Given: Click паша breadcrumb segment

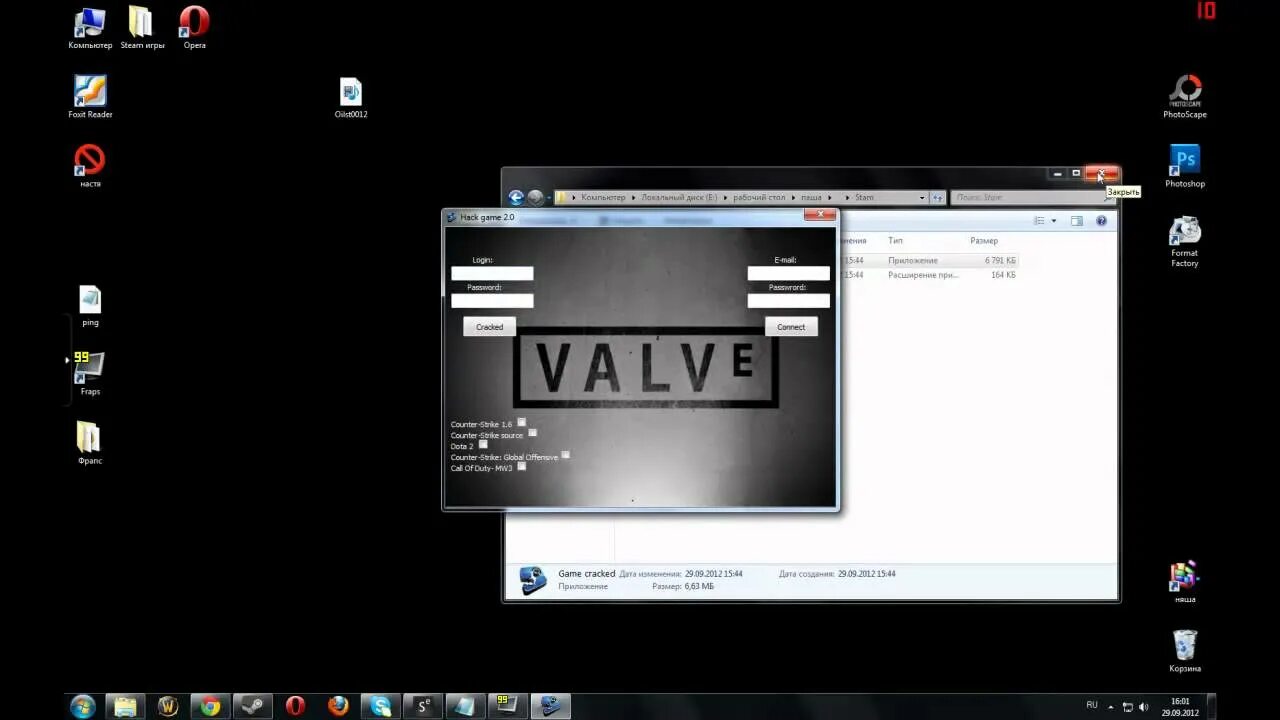Looking at the screenshot, I should tap(811, 198).
